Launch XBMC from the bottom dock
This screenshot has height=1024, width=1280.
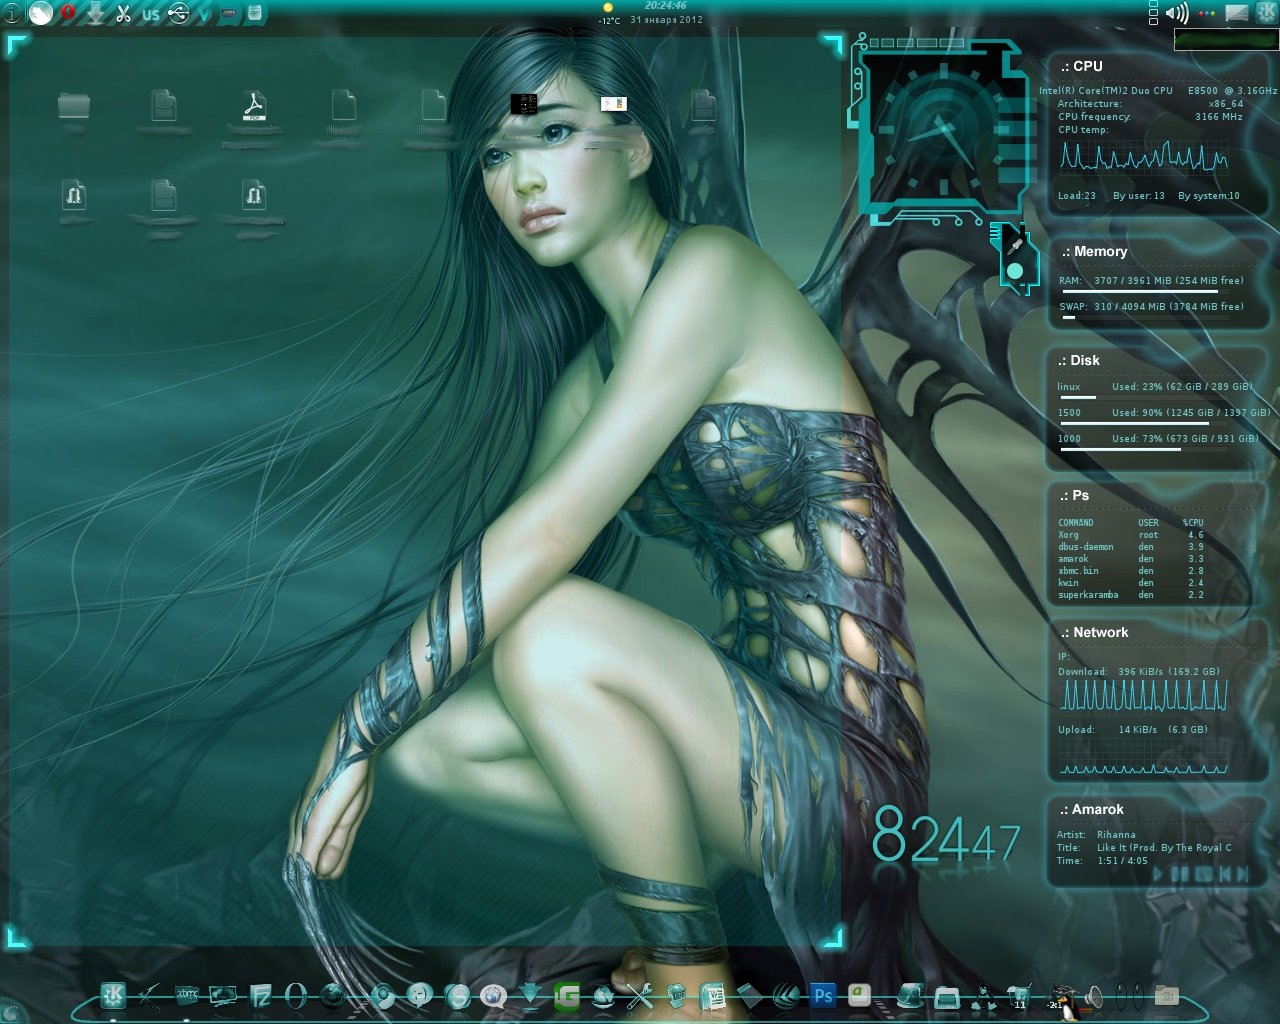click(x=187, y=995)
